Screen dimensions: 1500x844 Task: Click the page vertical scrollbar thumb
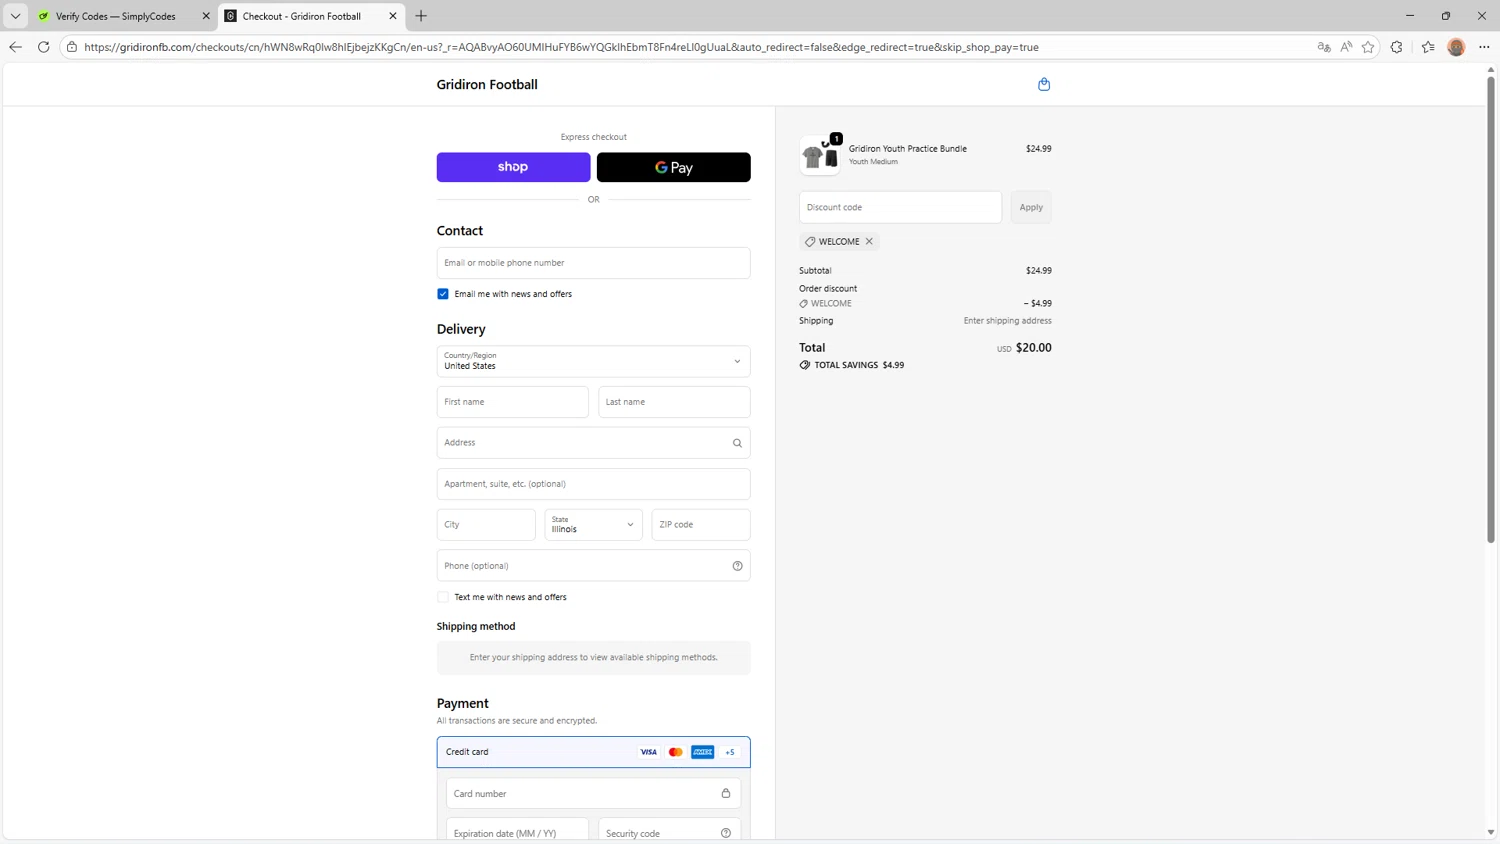1491,309
